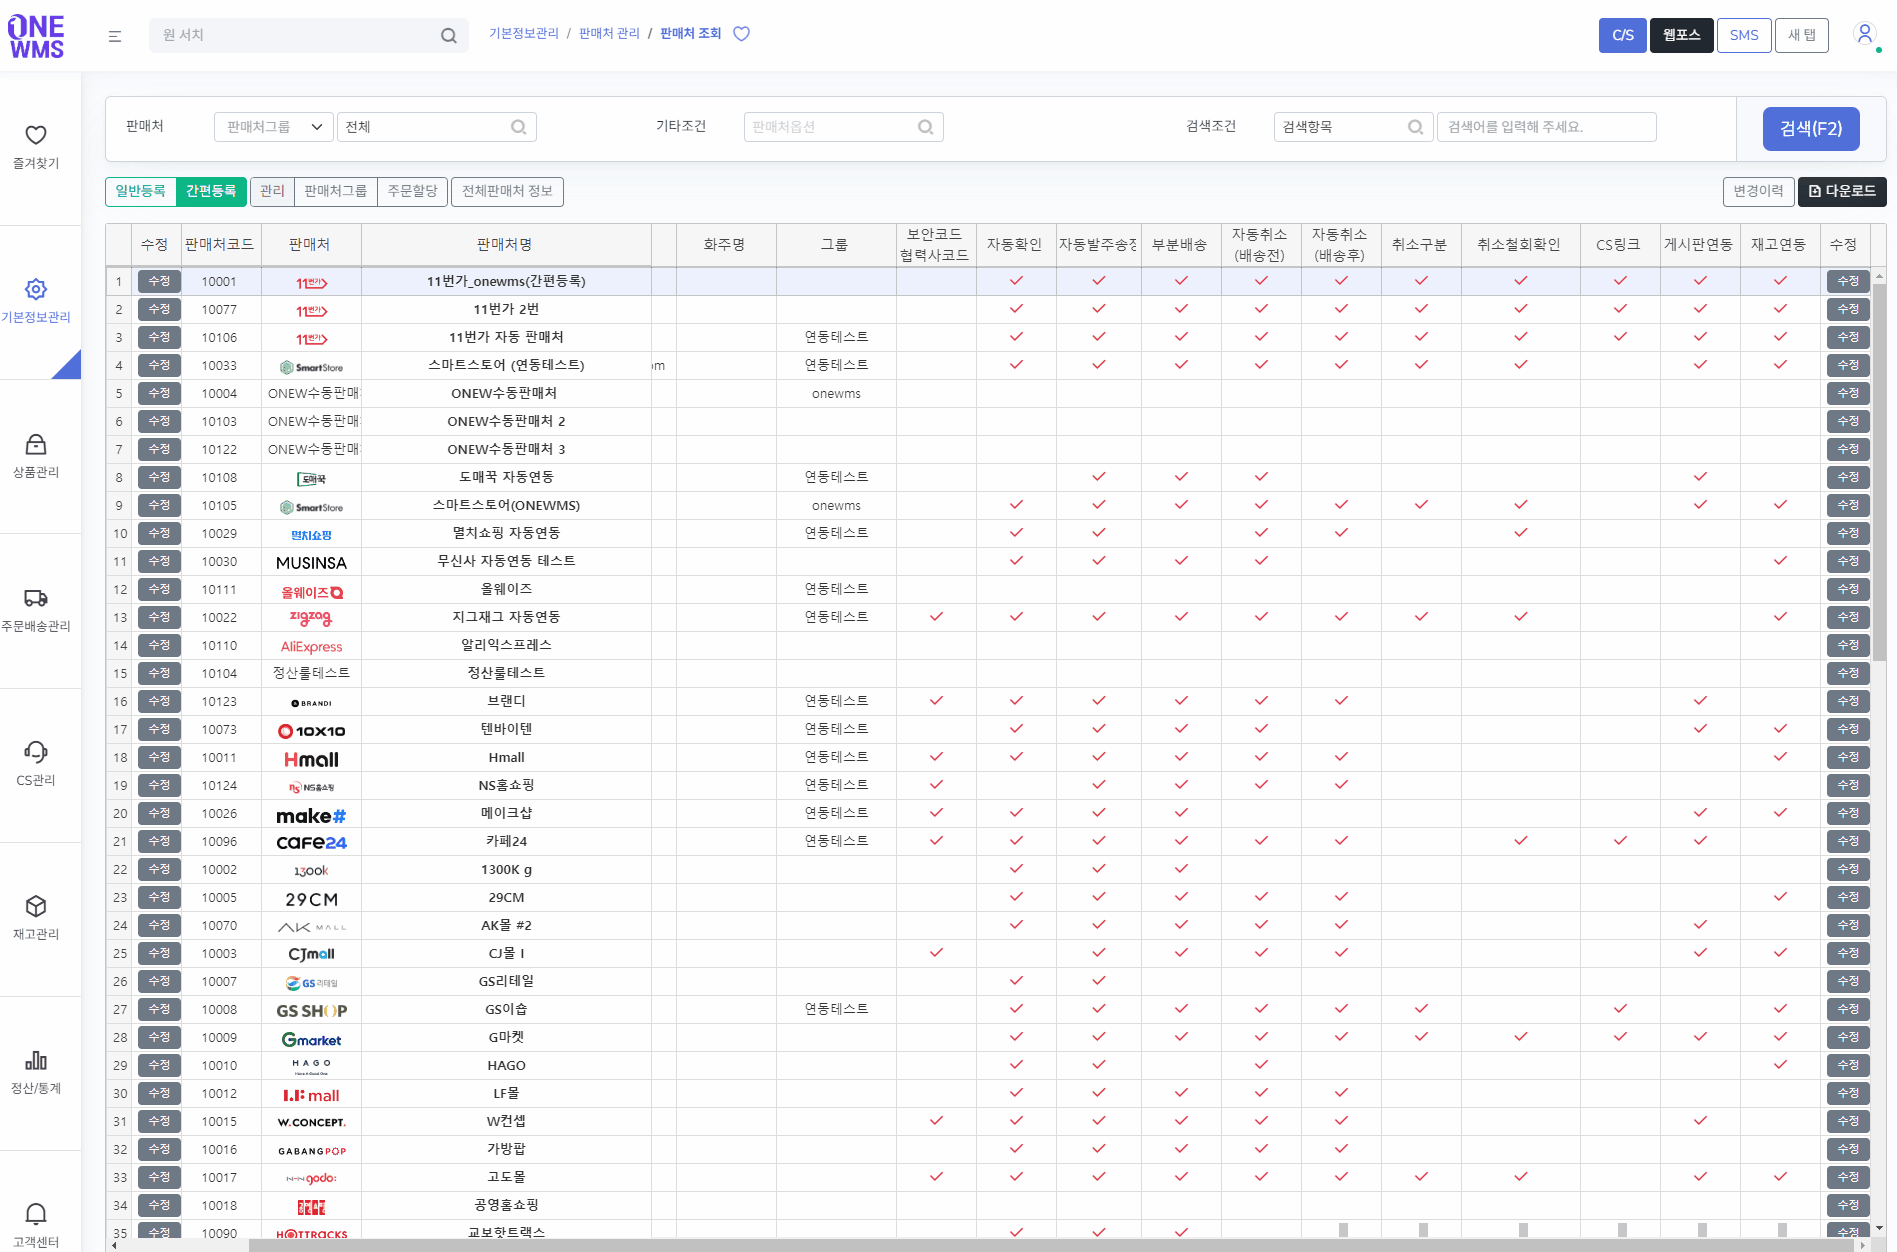Click the horizontal scrollbar under the table

click(x=1050, y=1245)
